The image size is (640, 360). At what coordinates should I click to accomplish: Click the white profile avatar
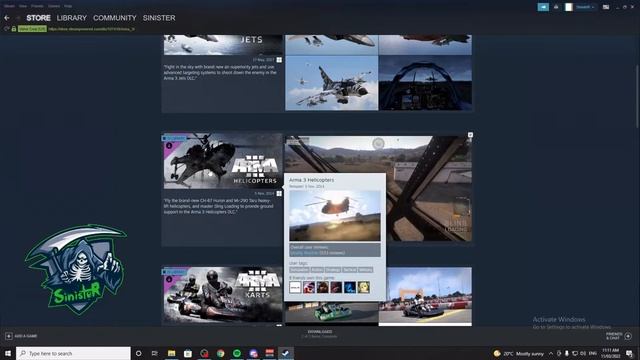[x=569, y=7]
